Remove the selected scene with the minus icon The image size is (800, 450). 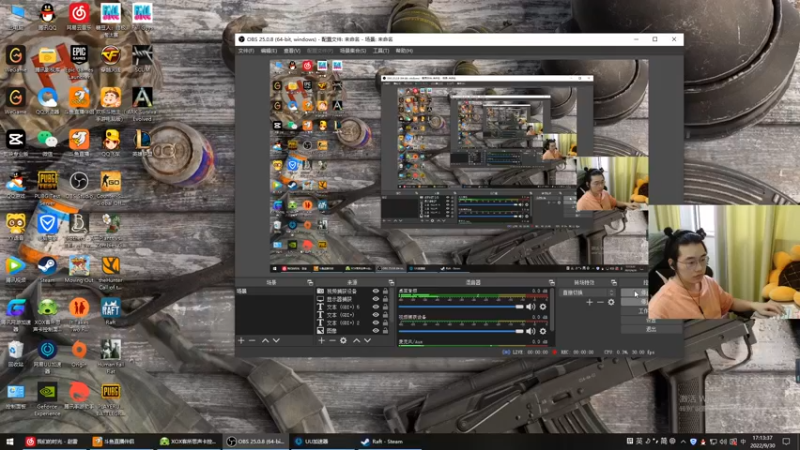click(252, 340)
